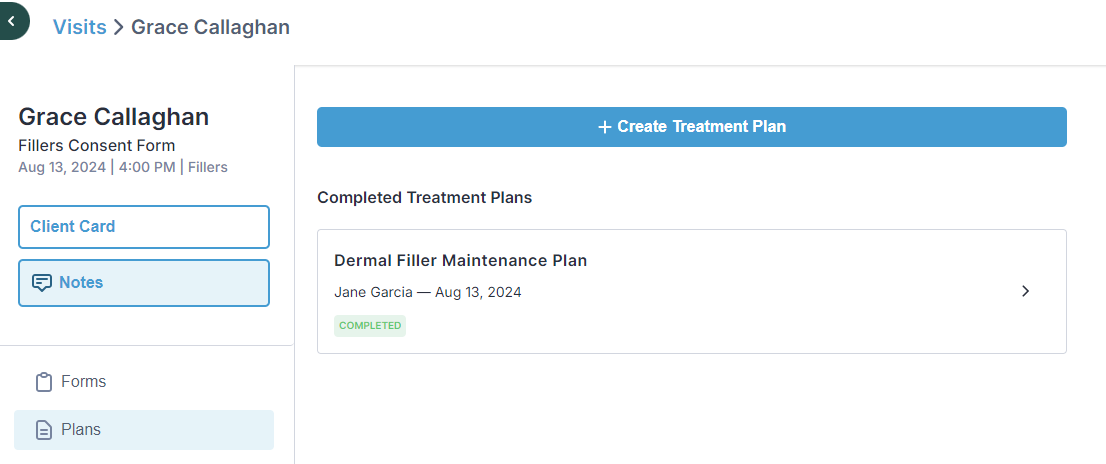This screenshot has height=464, width=1106.
Task: Click the Dermal Filler Maintenance Plan title
Action: click(461, 260)
